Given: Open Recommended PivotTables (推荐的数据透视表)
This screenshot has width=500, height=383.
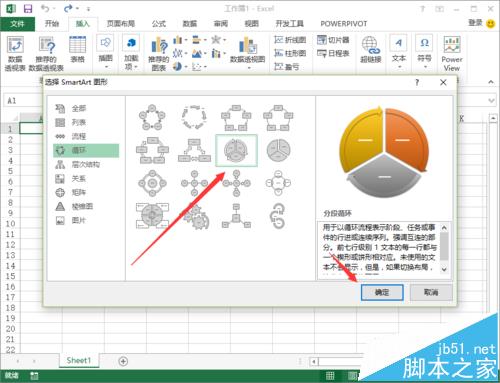Looking at the screenshot, I should click(46, 54).
